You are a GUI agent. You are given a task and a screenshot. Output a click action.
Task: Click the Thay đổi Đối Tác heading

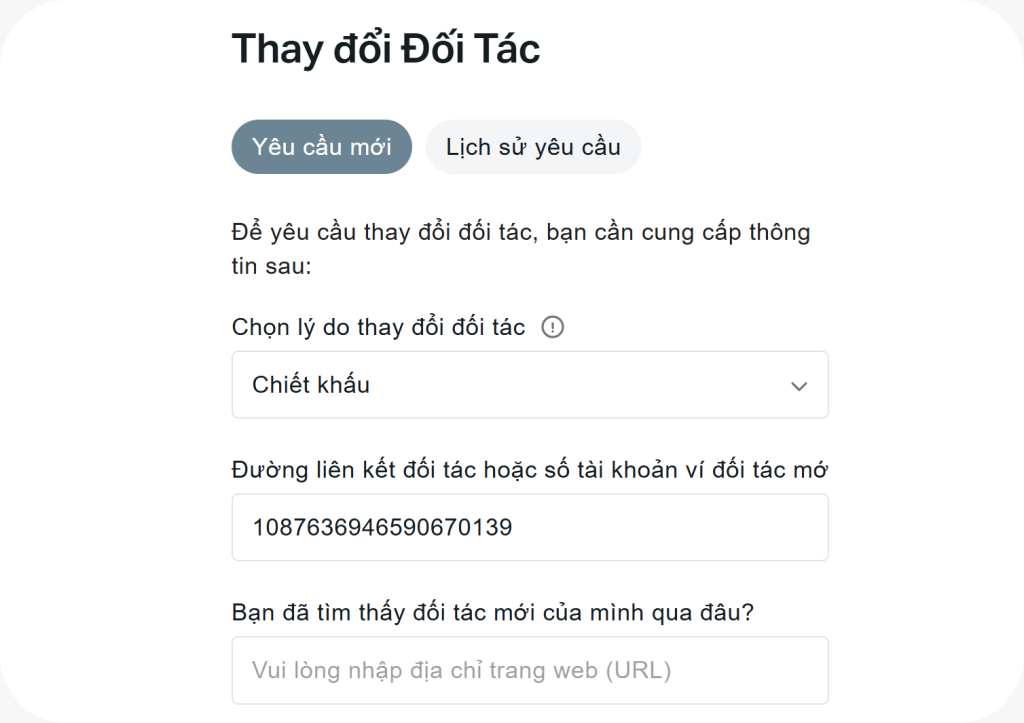click(x=386, y=48)
